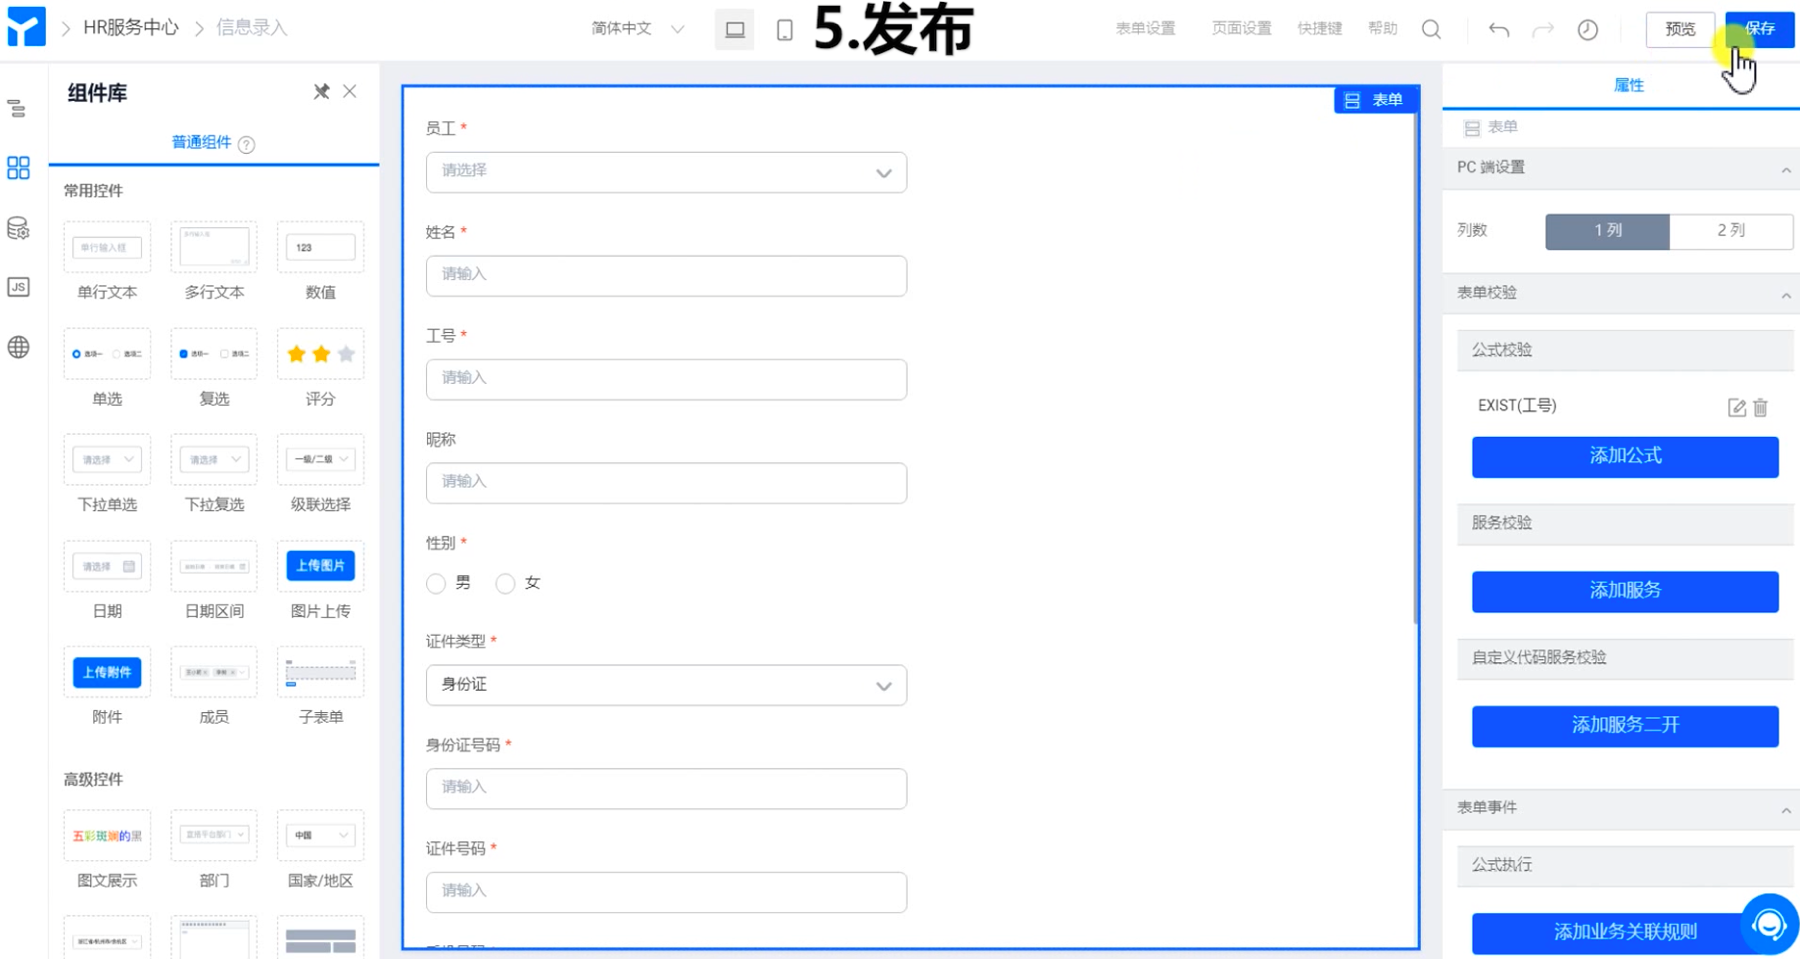Screen dimensions: 1800x959
Task: Select the 单选 radio component
Action: [107, 368]
